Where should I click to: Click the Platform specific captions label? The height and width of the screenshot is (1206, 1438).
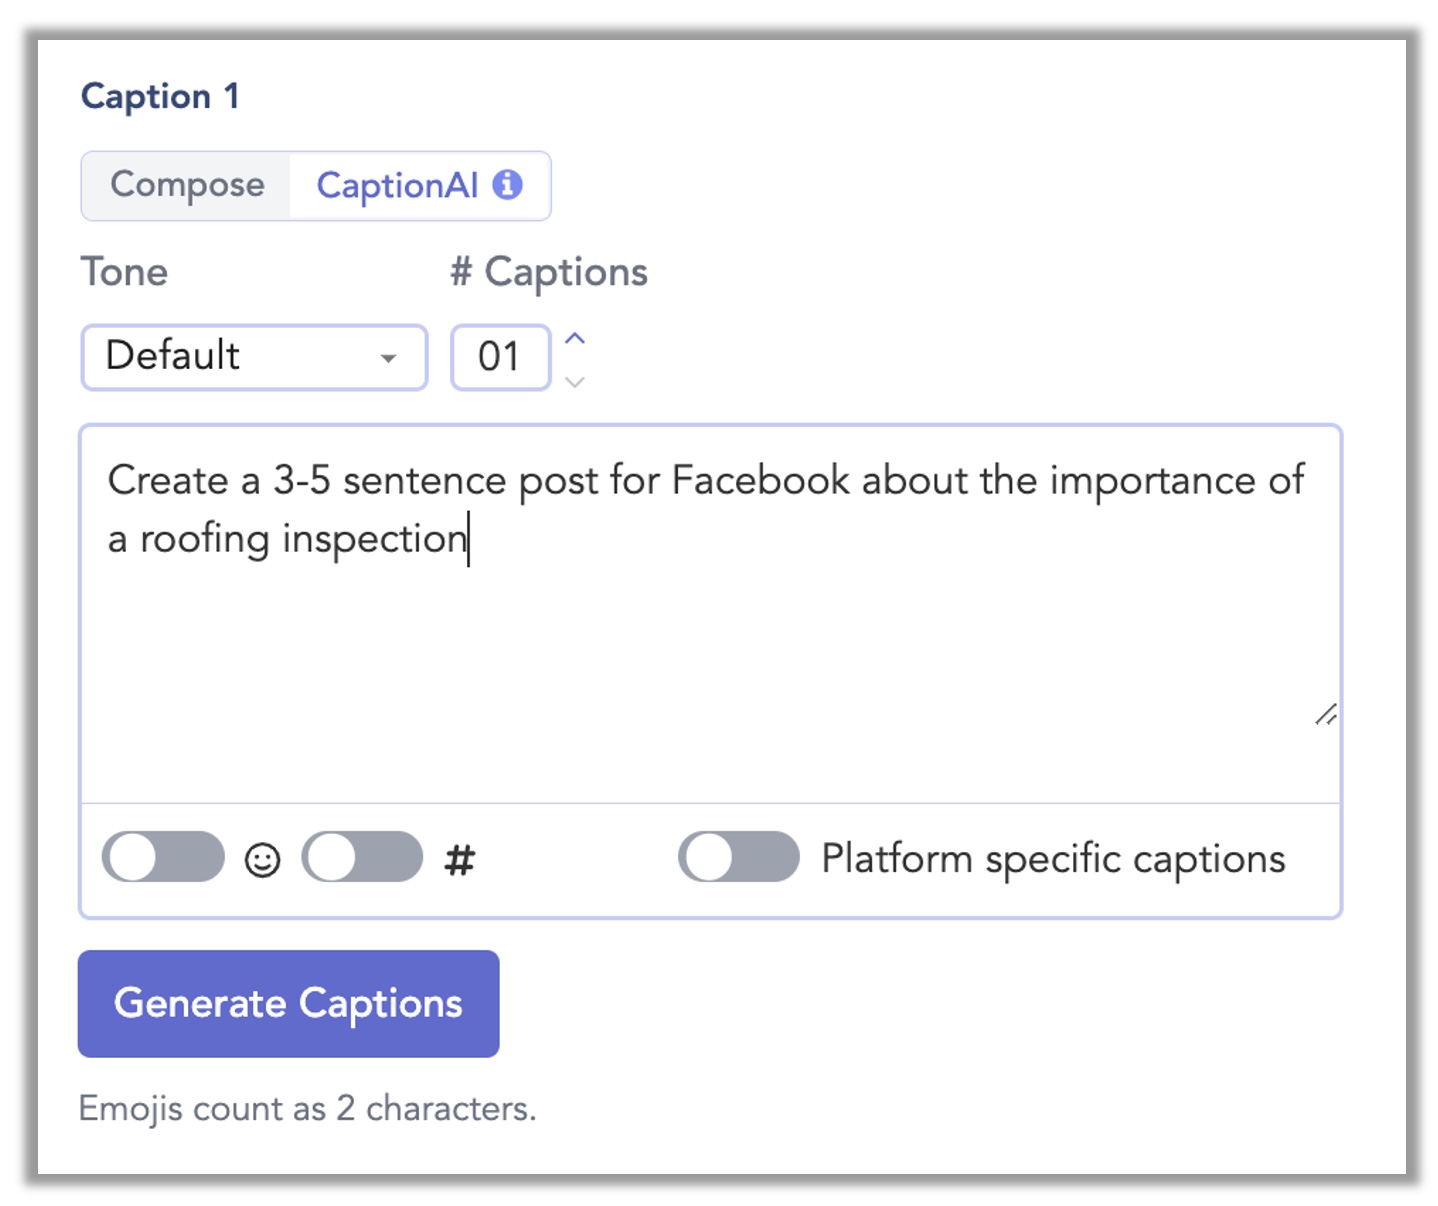coord(1053,858)
